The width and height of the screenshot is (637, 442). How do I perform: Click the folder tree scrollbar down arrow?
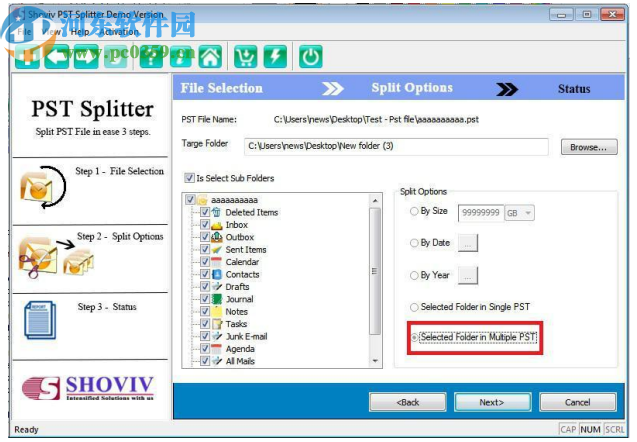click(375, 361)
